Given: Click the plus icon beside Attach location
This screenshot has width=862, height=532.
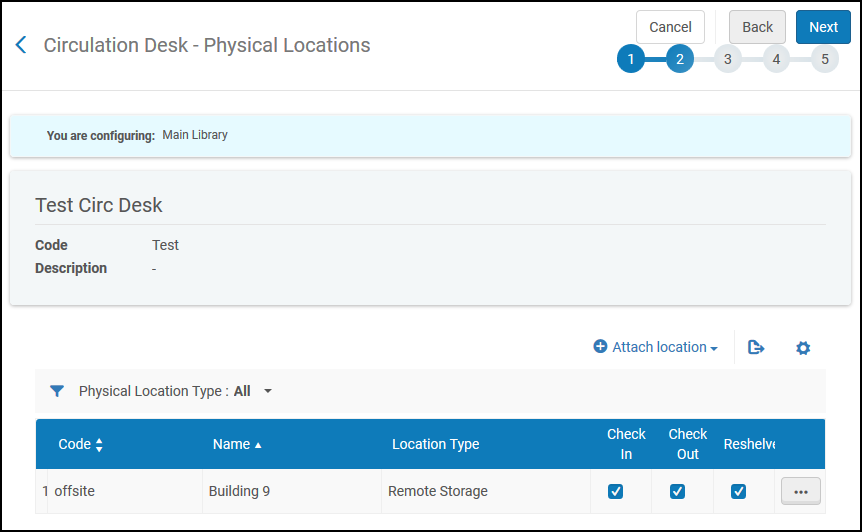Looking at the screenshot, I should (x=600, y=346).
